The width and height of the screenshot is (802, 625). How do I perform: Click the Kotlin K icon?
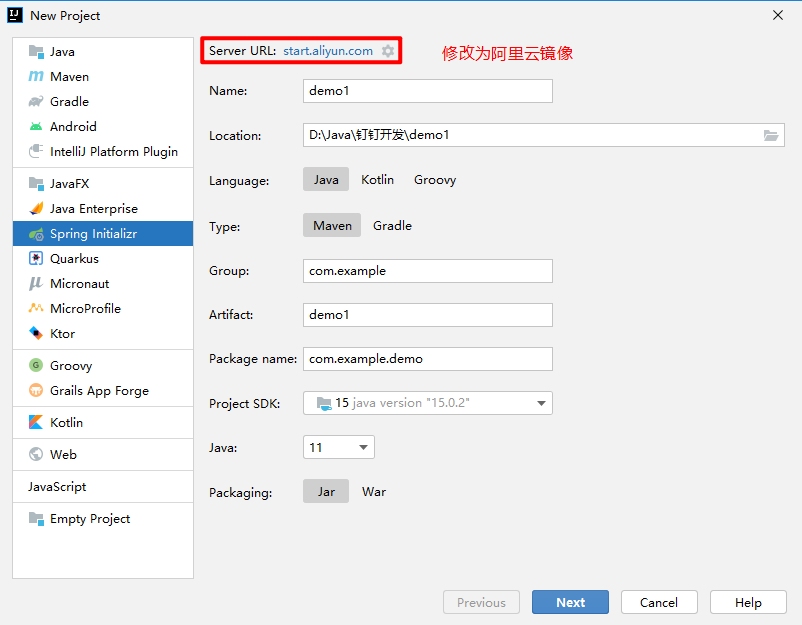point(36,422)
